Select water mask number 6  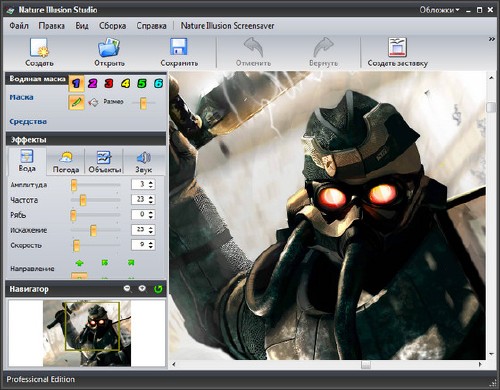tap(158, 83)
